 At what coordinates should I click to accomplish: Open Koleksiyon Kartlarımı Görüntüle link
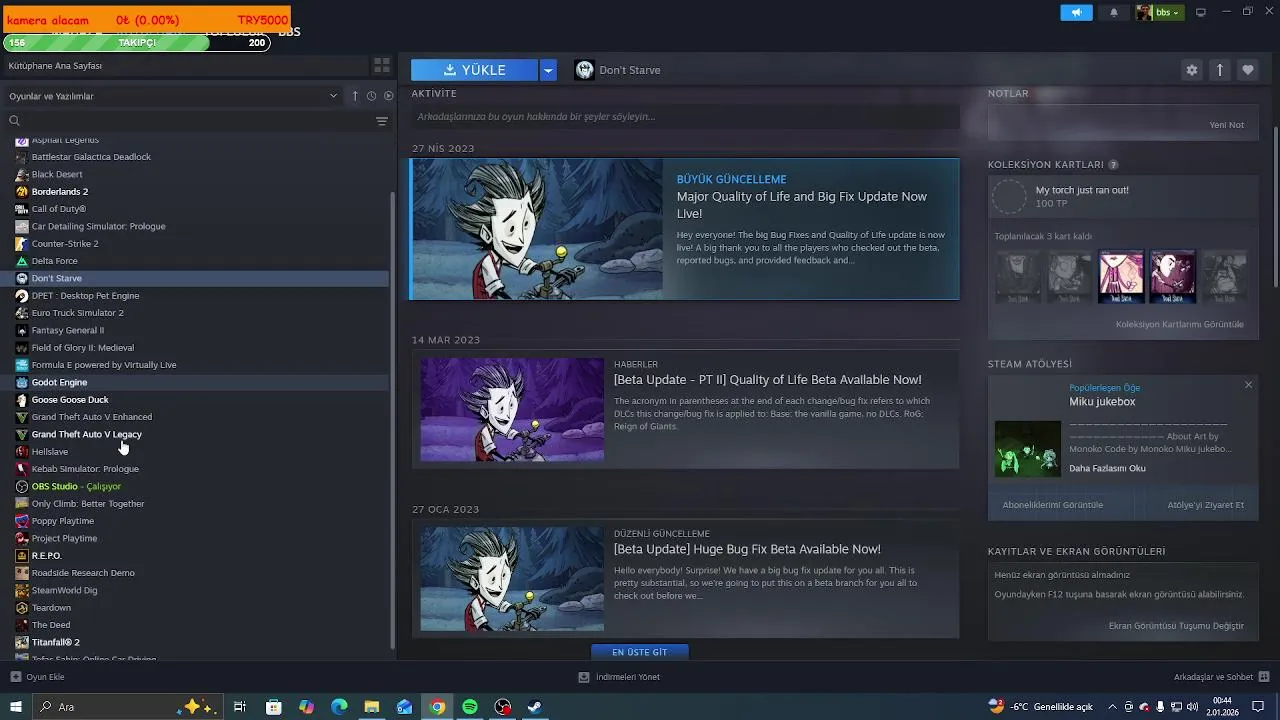click(x=1180, y=324)
